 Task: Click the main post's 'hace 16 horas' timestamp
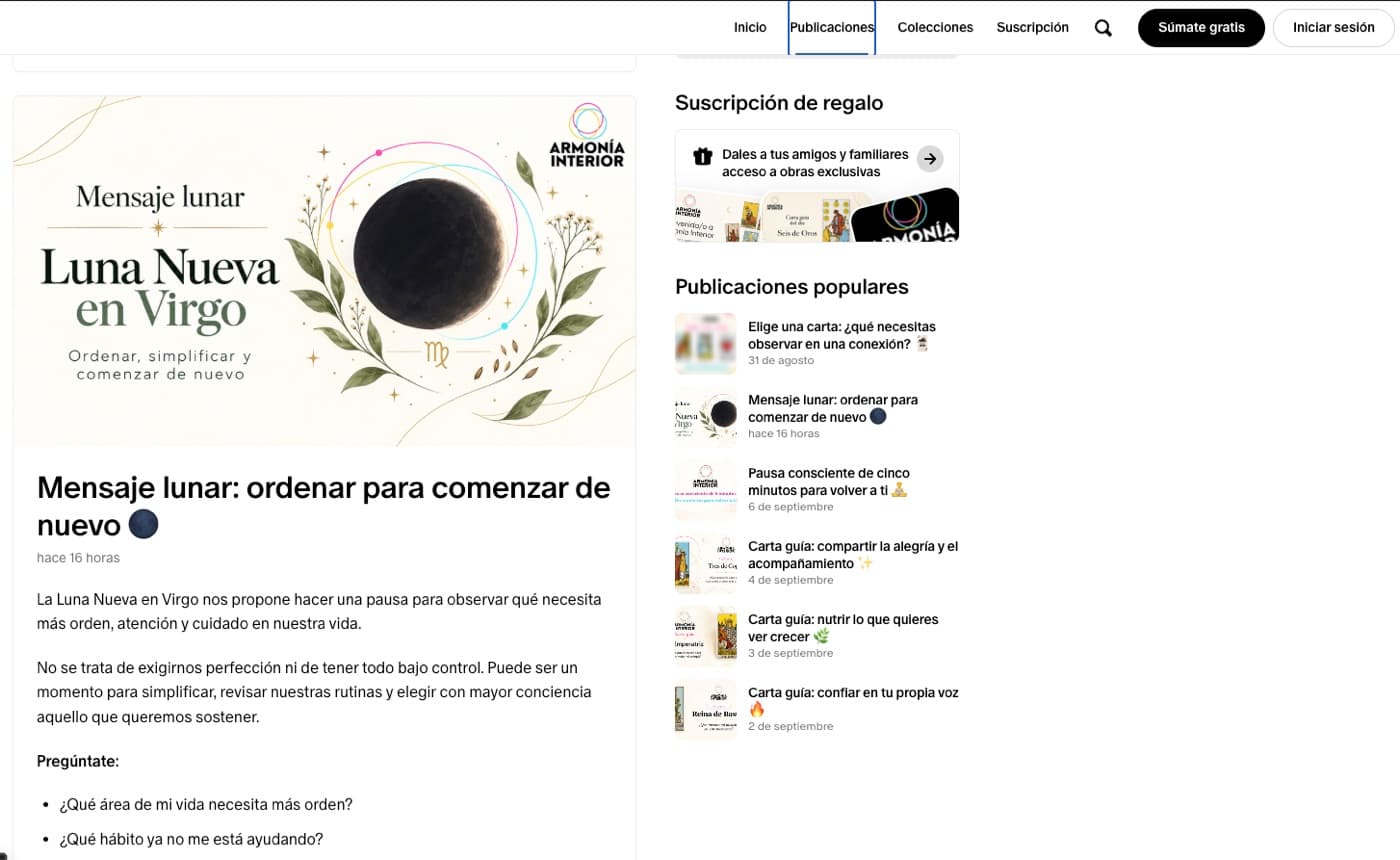click(x=78, y=558)
